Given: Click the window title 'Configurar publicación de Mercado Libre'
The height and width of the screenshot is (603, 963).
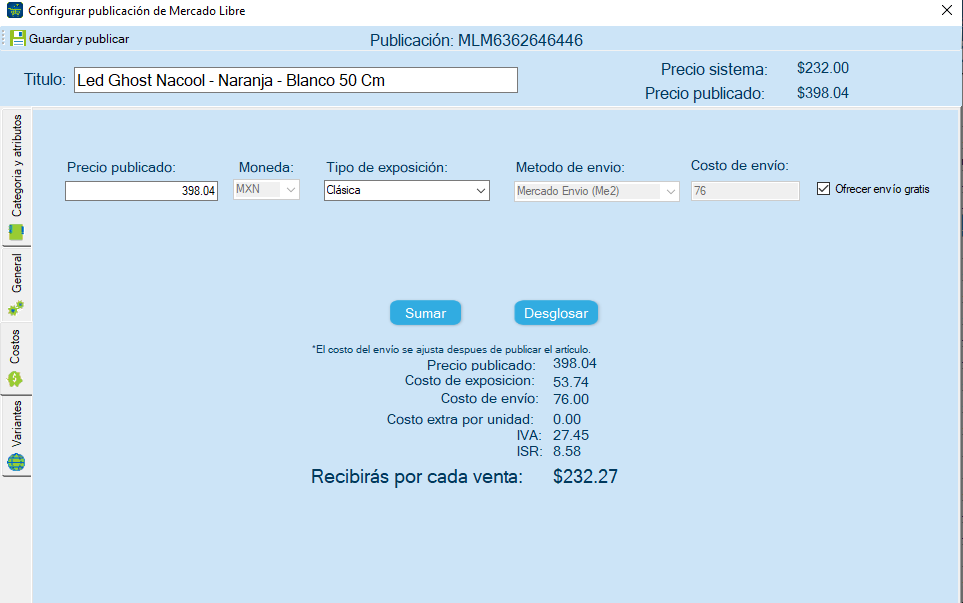Looking at the screenshot, I should click(136, 11).
